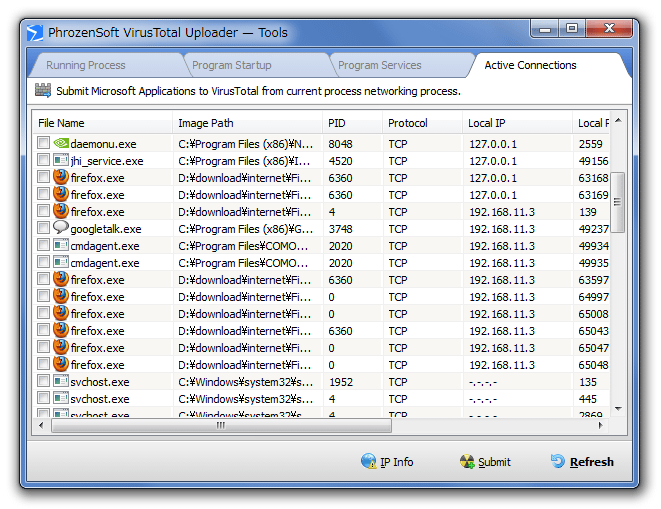Tick checkbox for firefox.exe on port 63168
Screen dimensions: 661x509
pyautogui.click(x=43, y=177)
